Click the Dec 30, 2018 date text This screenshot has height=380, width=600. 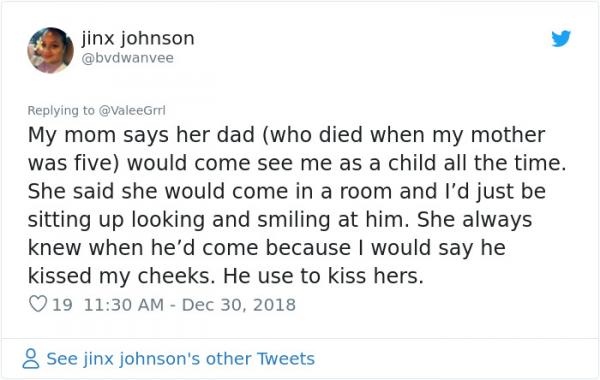239,305
